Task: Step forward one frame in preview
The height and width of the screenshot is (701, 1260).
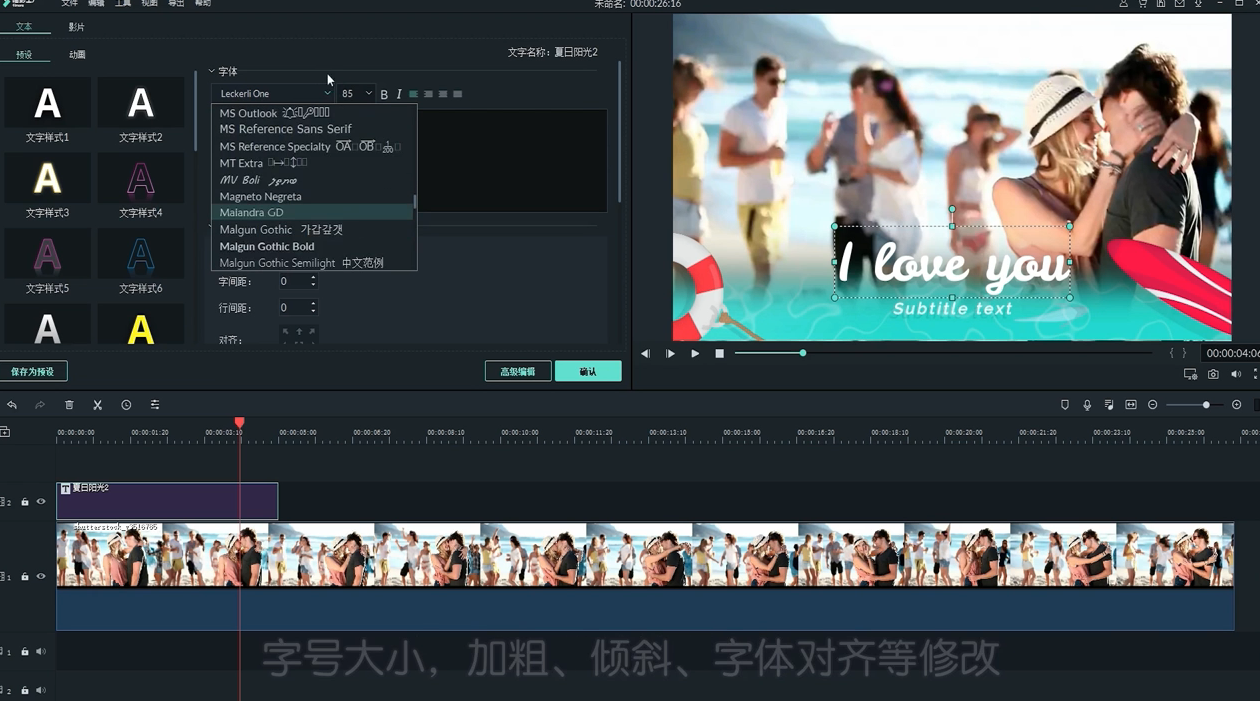Action: (670, 354)
